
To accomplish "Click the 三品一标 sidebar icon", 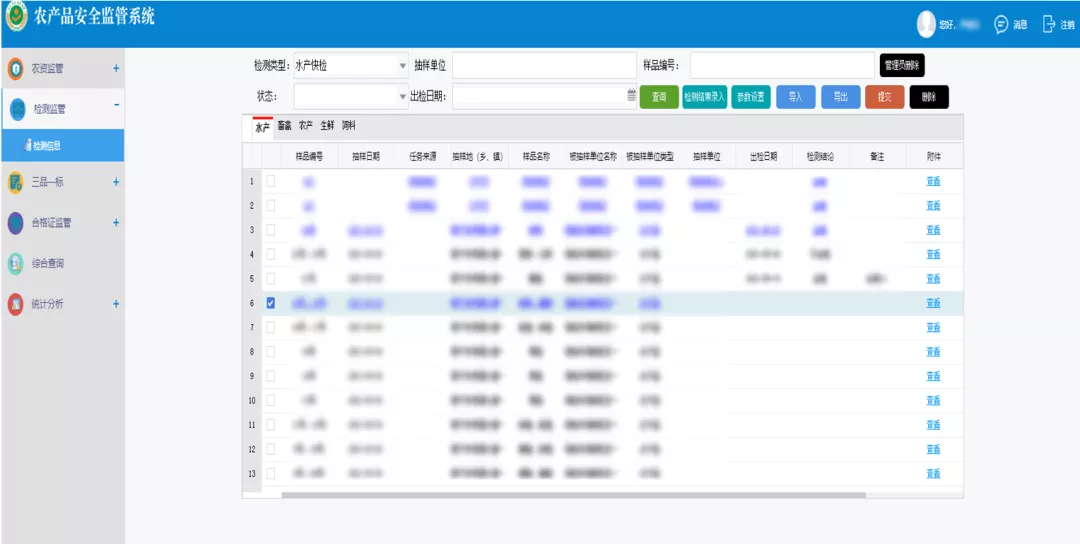I will [16, 182].
